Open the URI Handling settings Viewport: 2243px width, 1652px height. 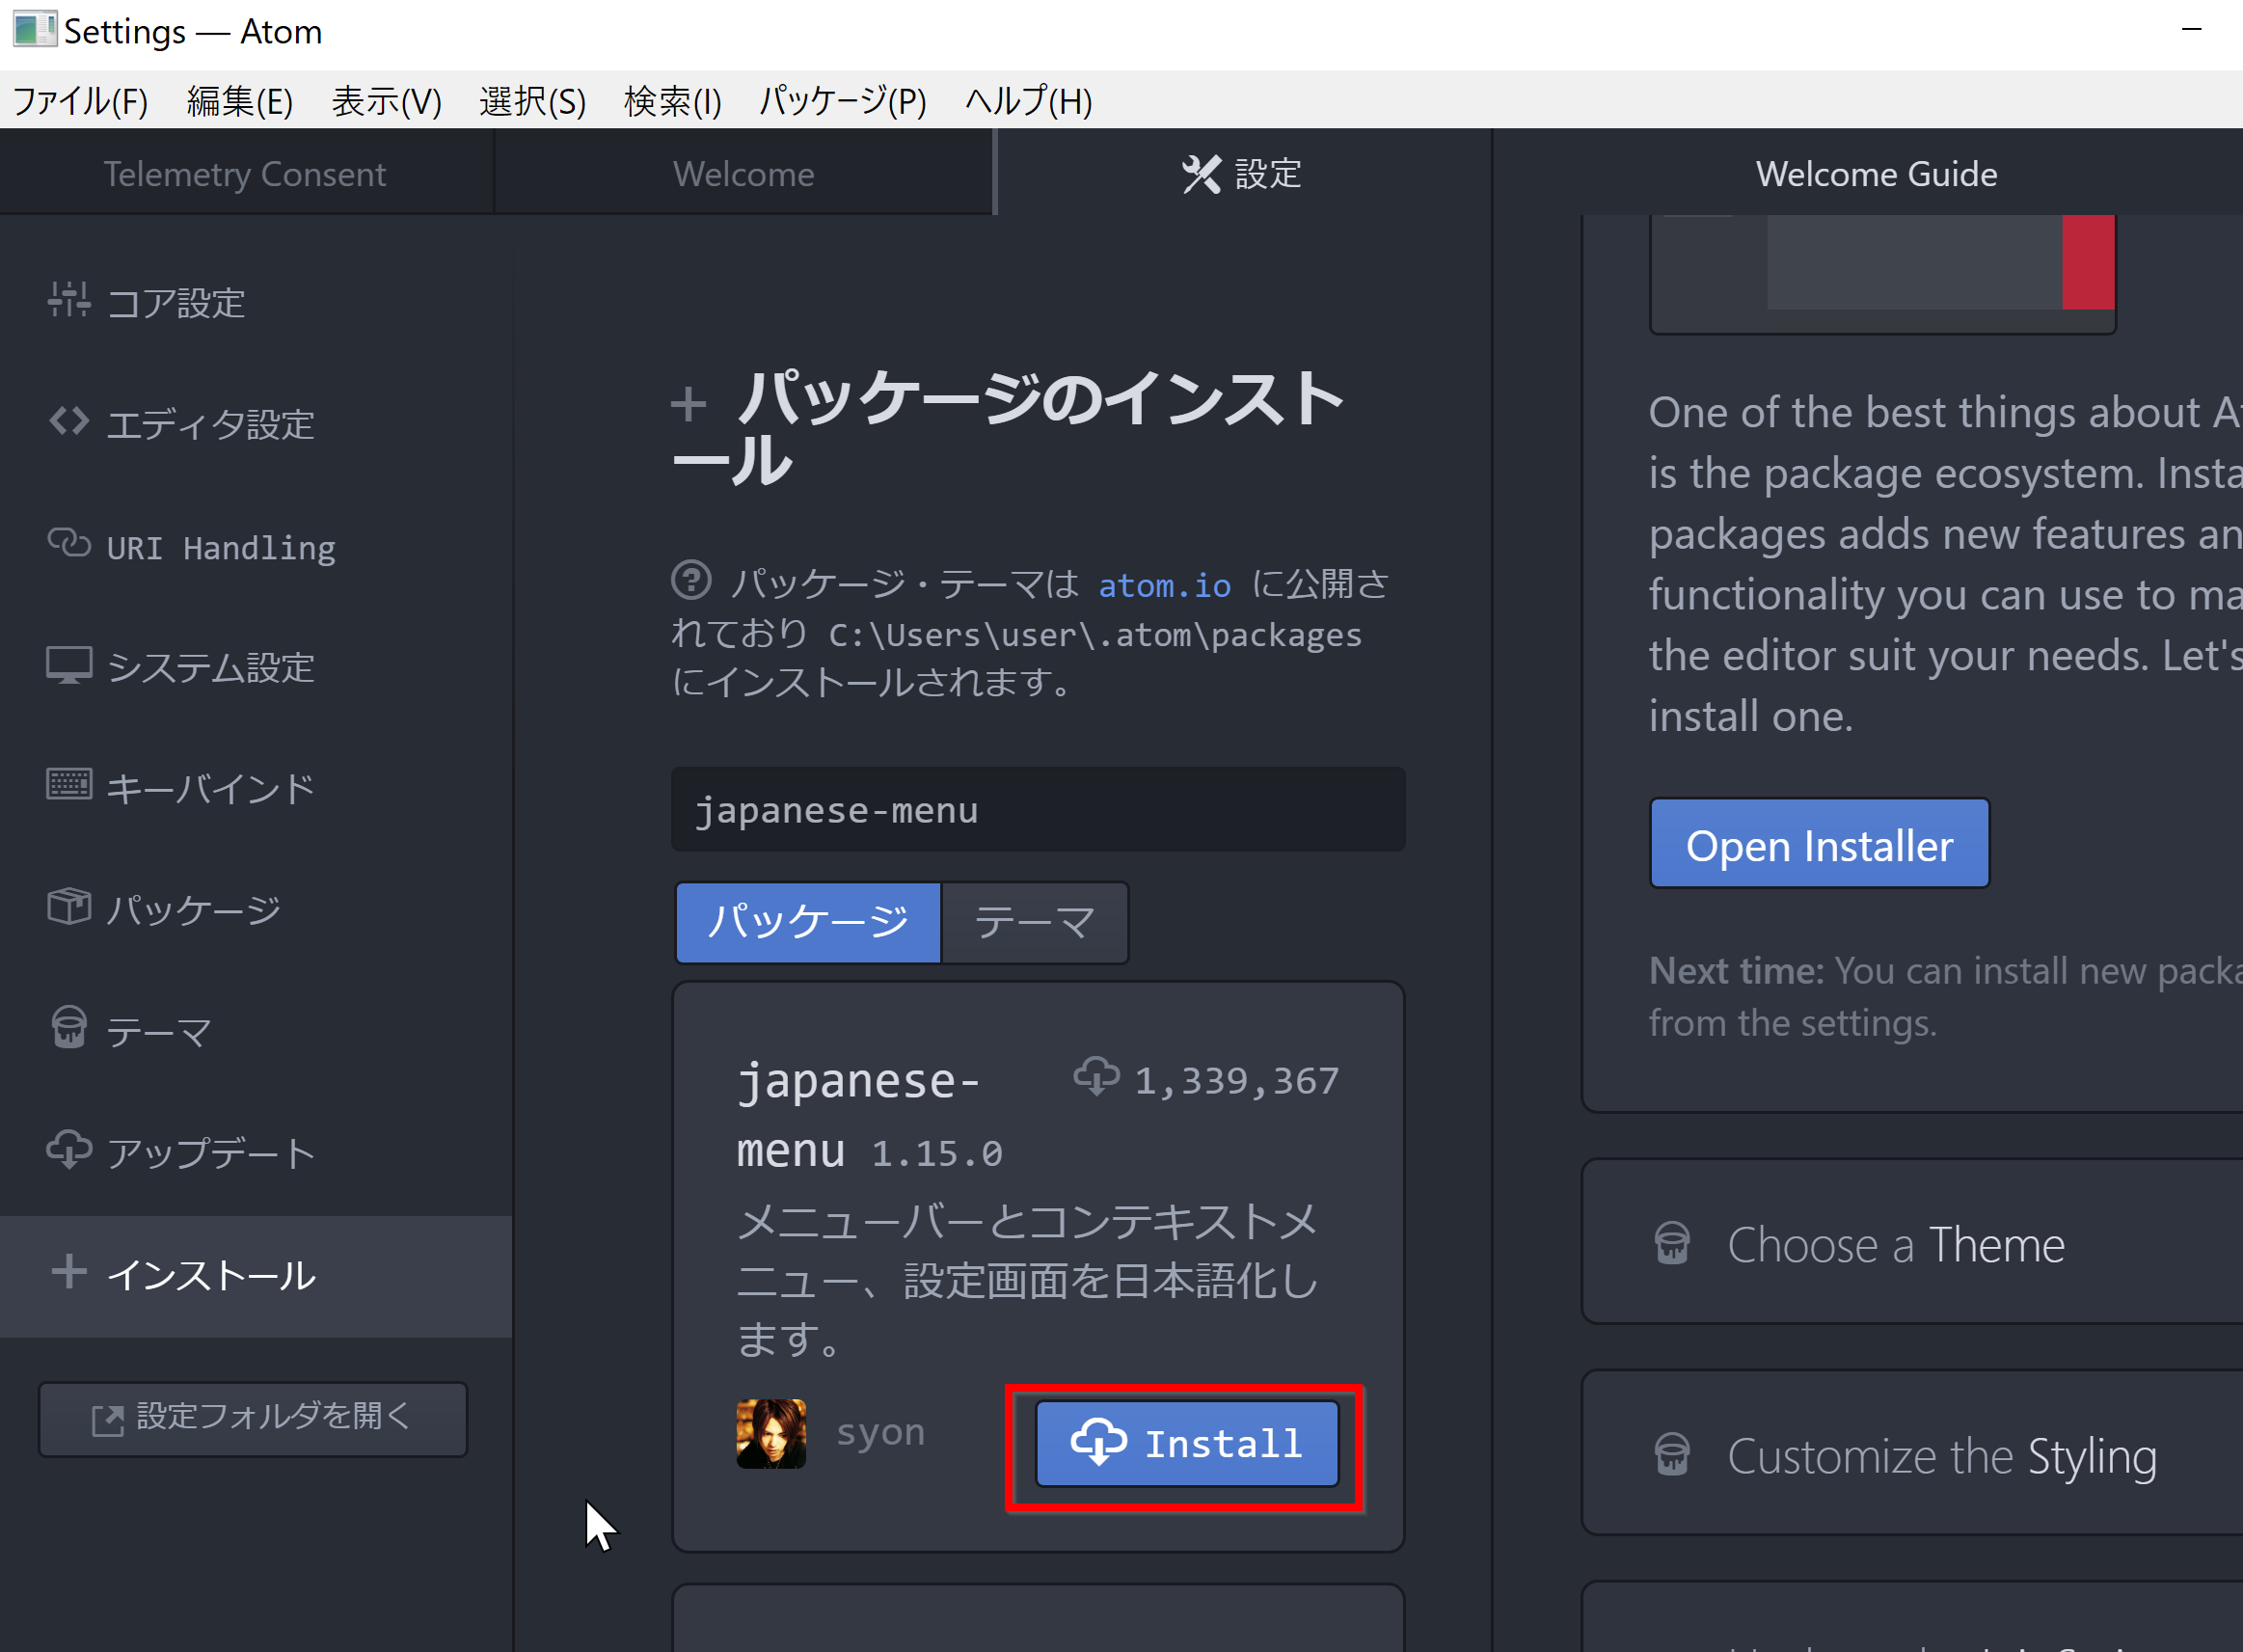tap(255, 546)
